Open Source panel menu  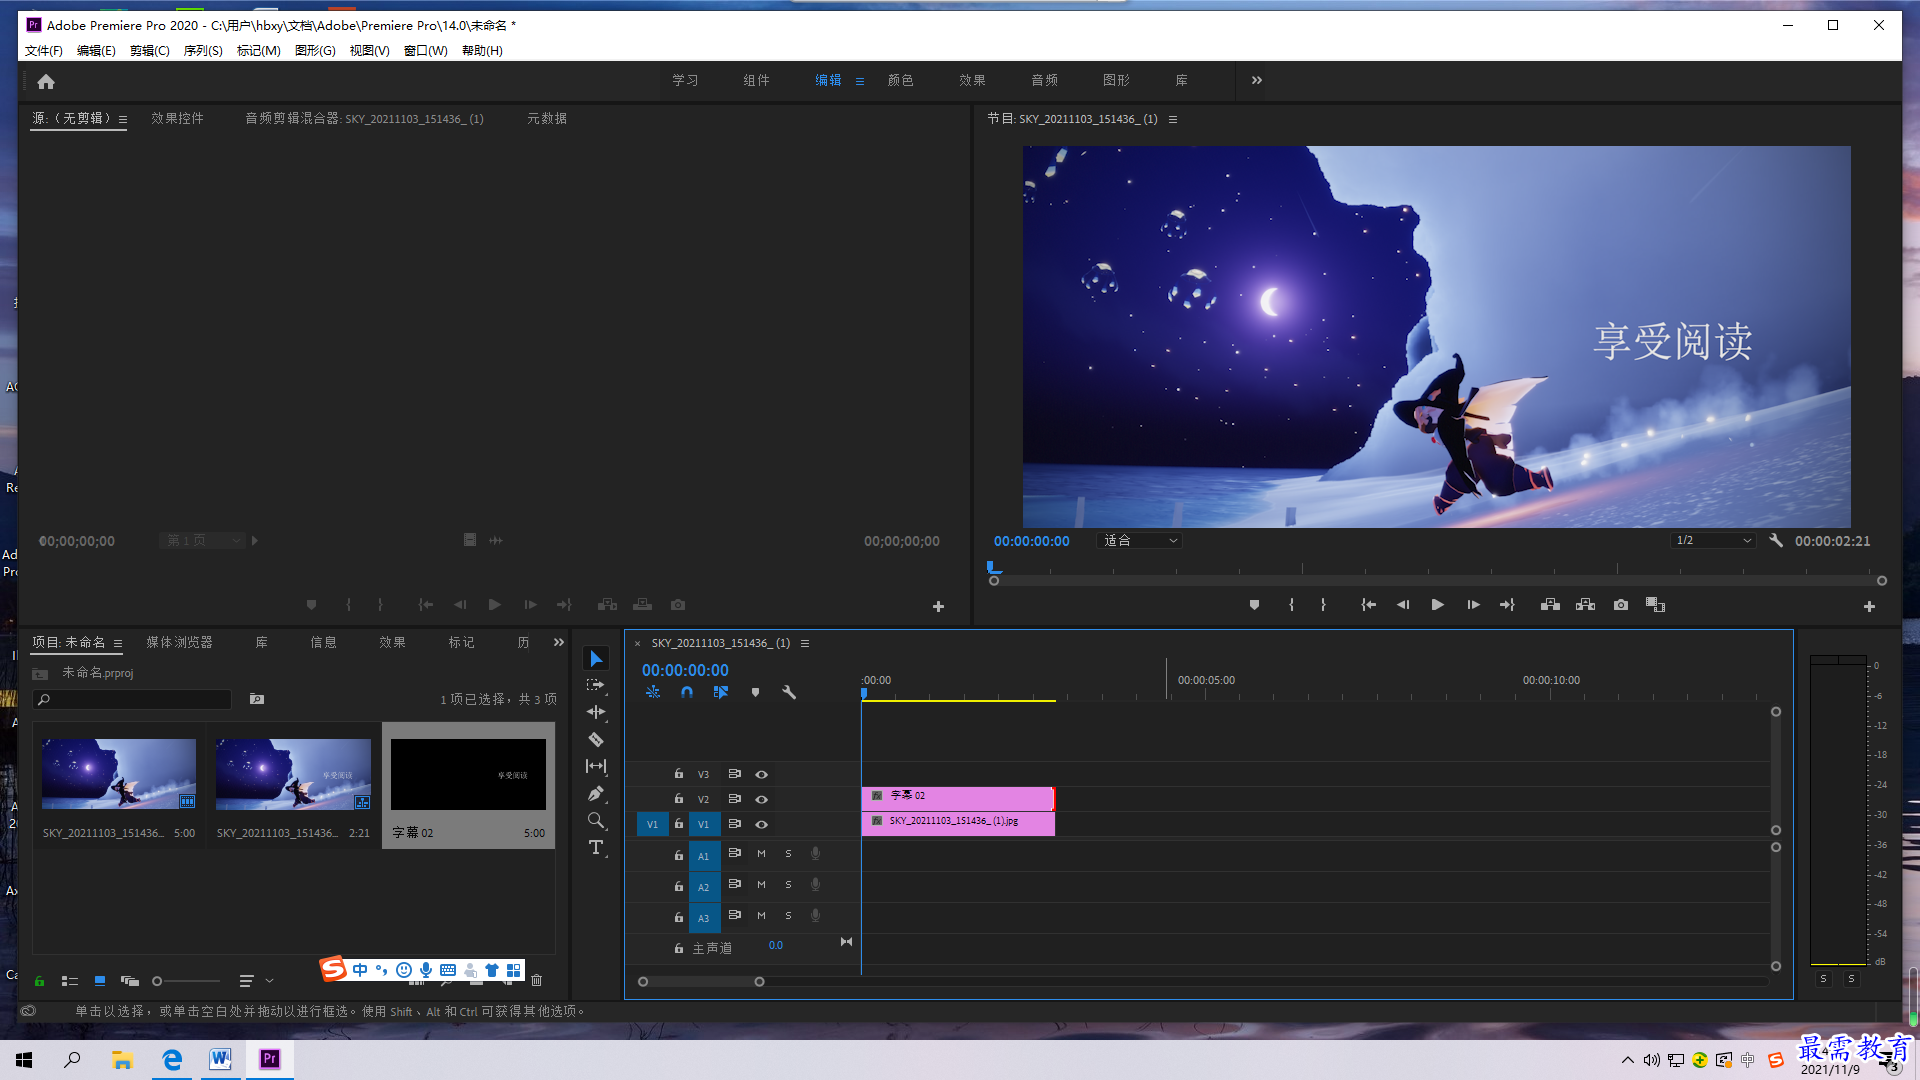coord(123,119)
